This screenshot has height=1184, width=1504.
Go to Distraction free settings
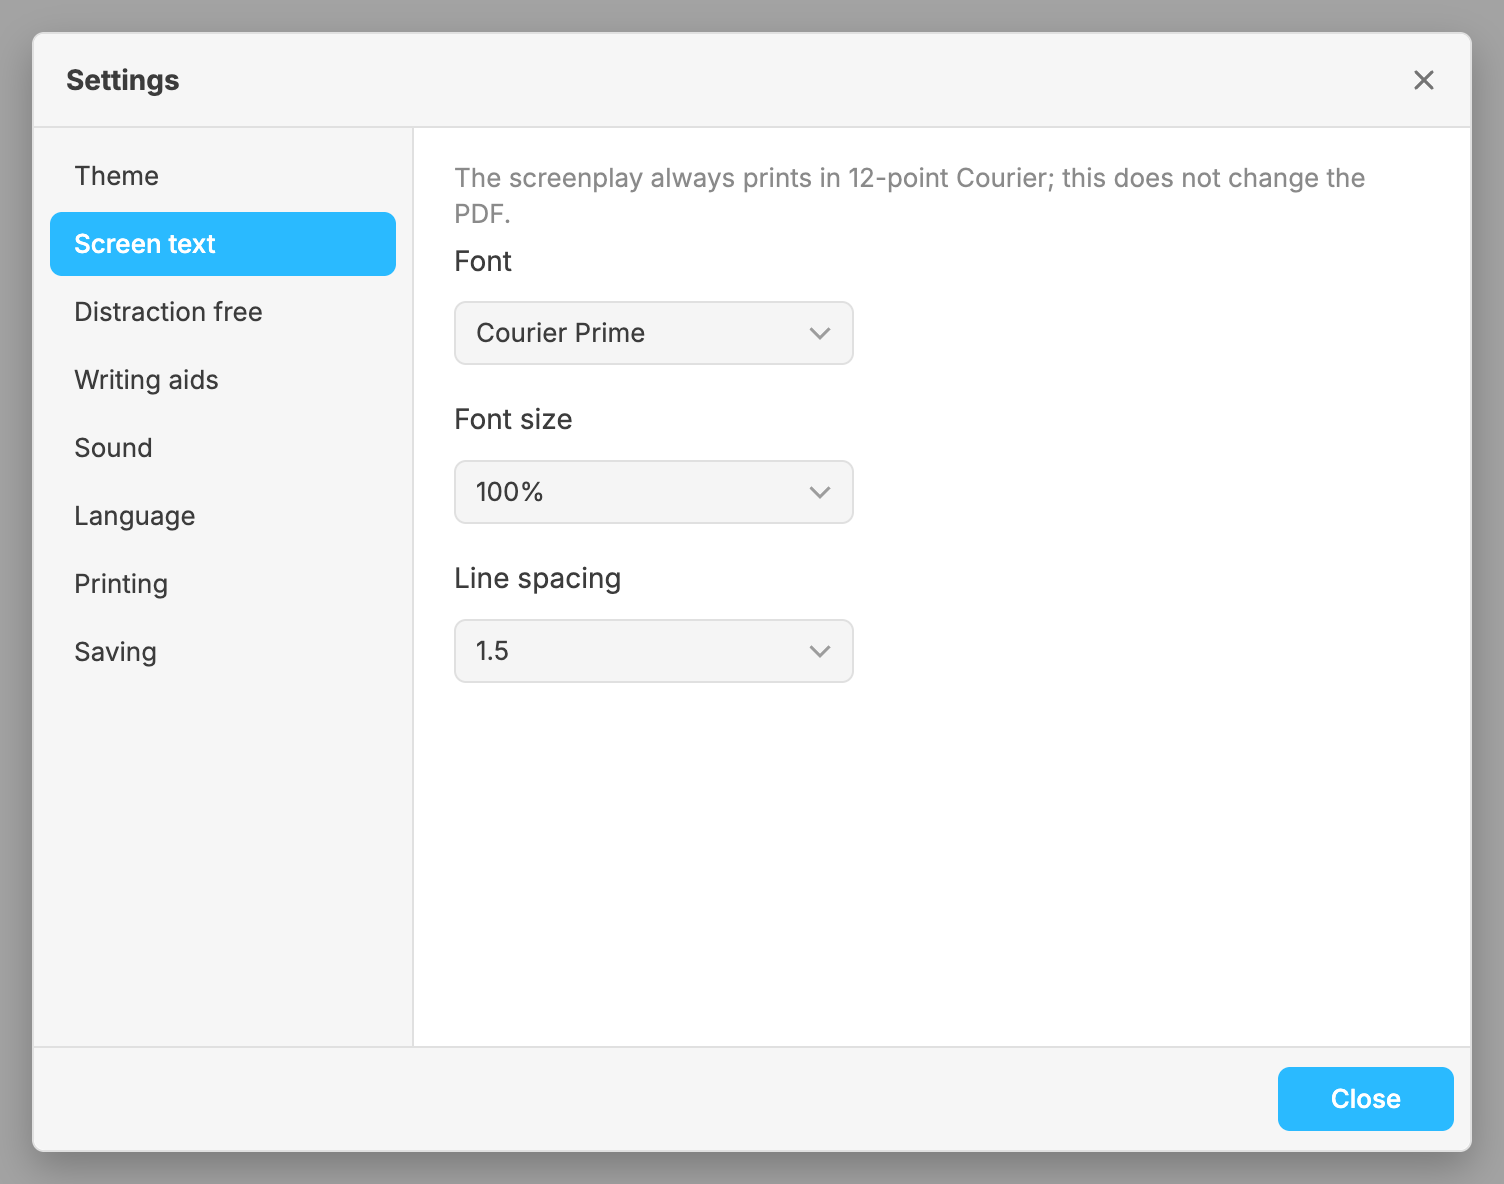[223, 312]
